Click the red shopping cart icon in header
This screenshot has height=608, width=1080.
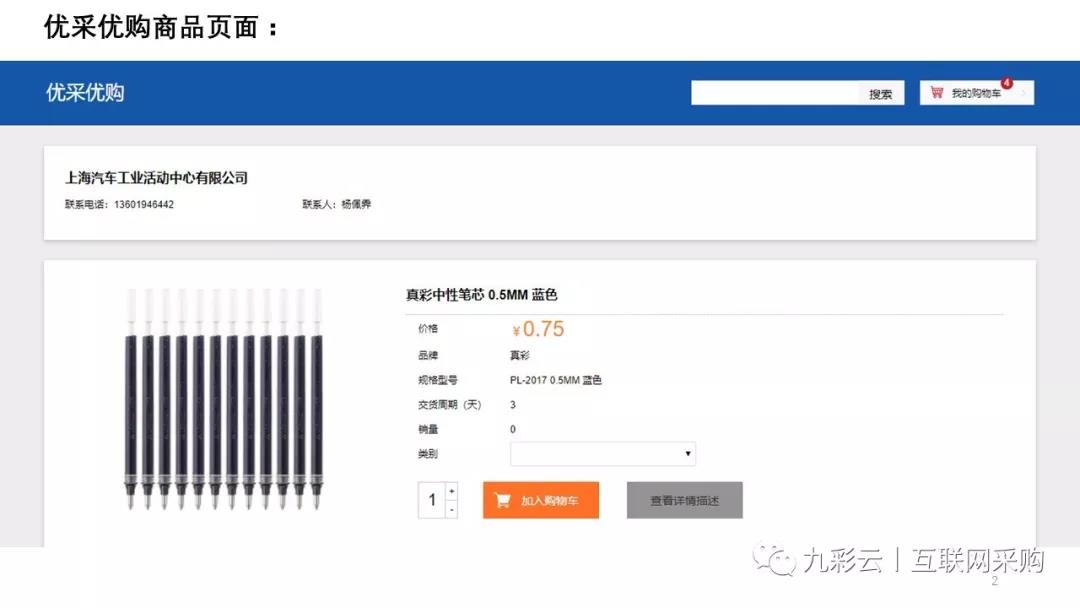tap(937, 92)
